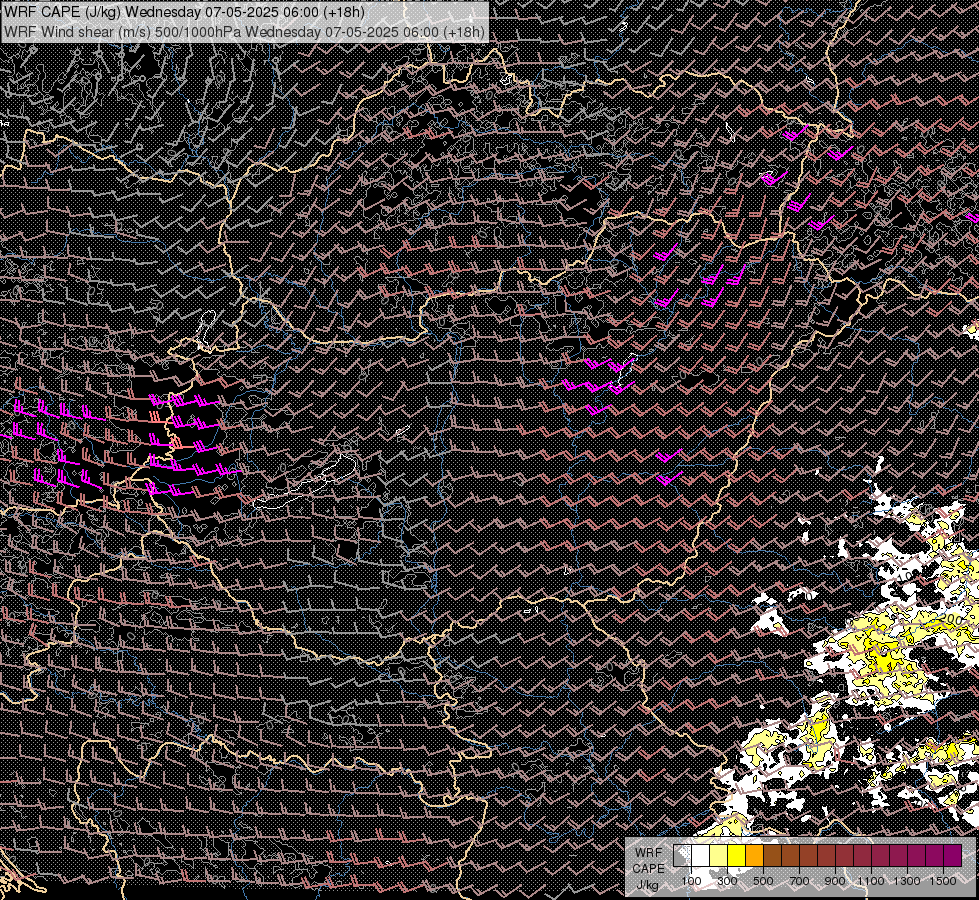Click the WRF CAPE (J/kg) title line
The width and height of the screenshot is (979, 900).
tap(184, 12)
